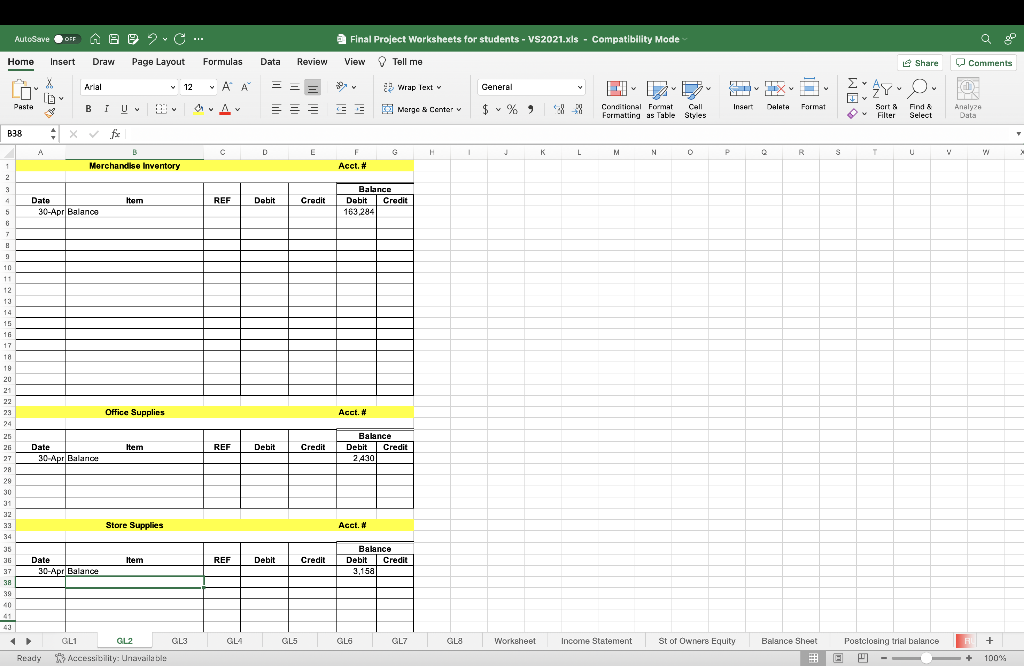This screenshot has height=666, width=1024.
Task: Apply Comma style format
Action: click(x=530, y=109)
